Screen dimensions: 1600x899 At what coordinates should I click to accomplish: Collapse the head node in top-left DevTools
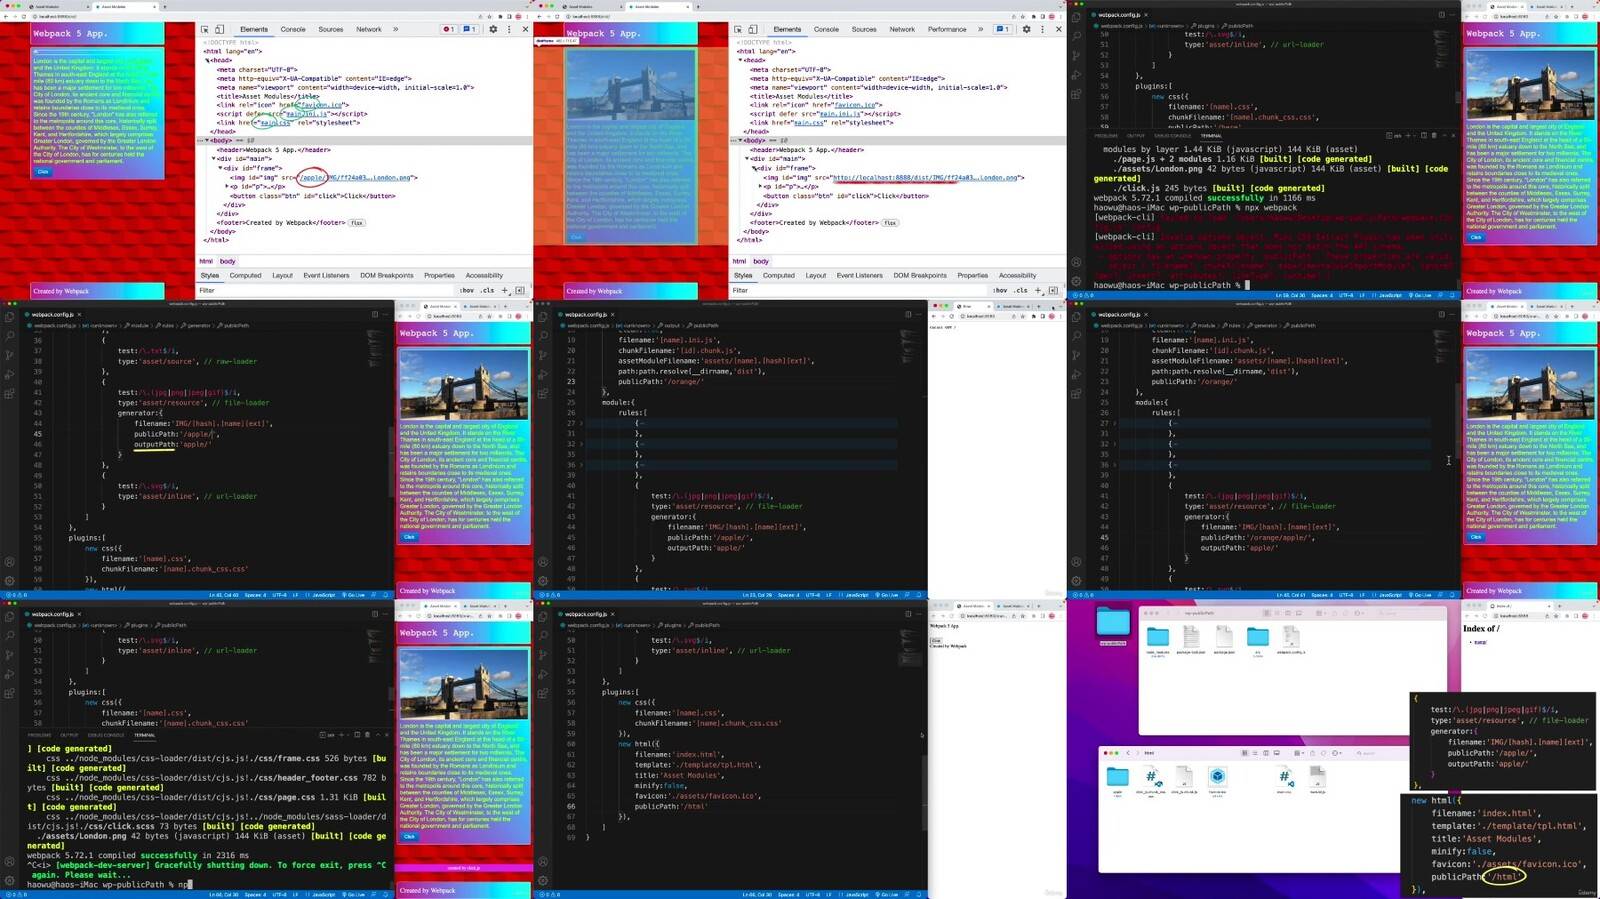(207, 60)
